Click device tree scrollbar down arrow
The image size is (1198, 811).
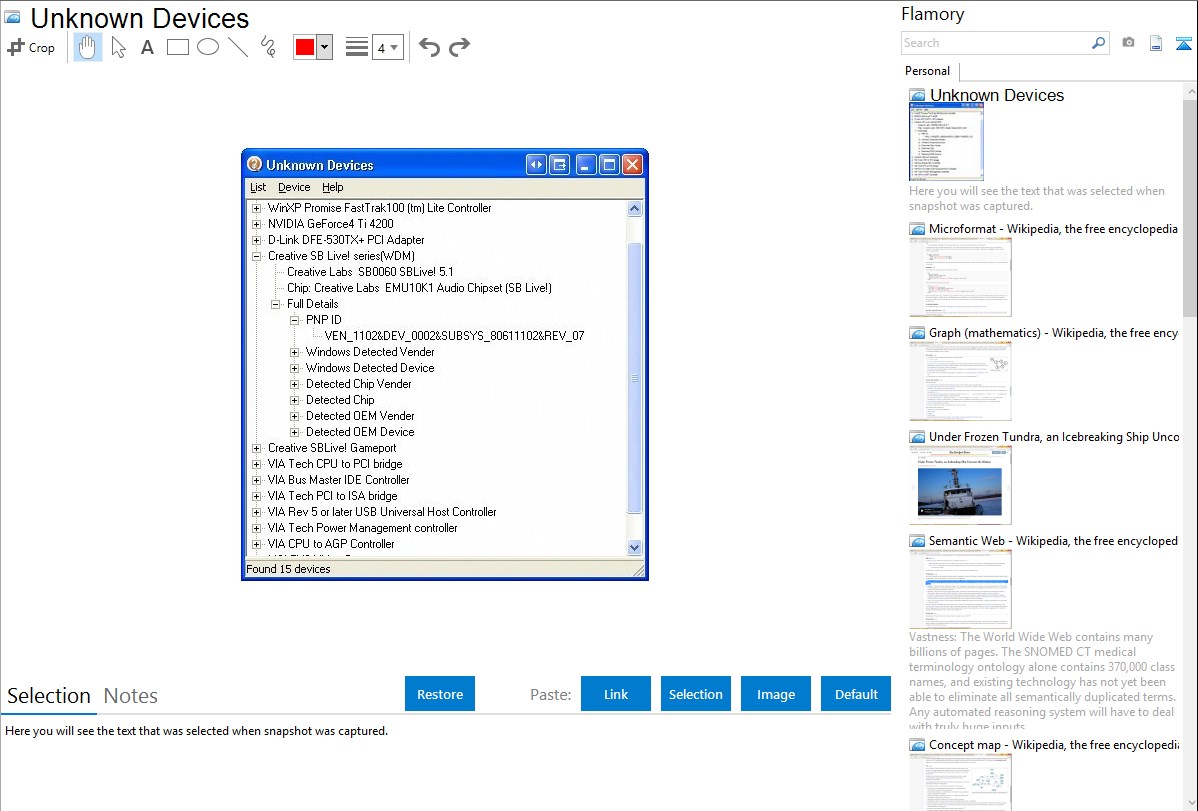click(x=634, y=547)
